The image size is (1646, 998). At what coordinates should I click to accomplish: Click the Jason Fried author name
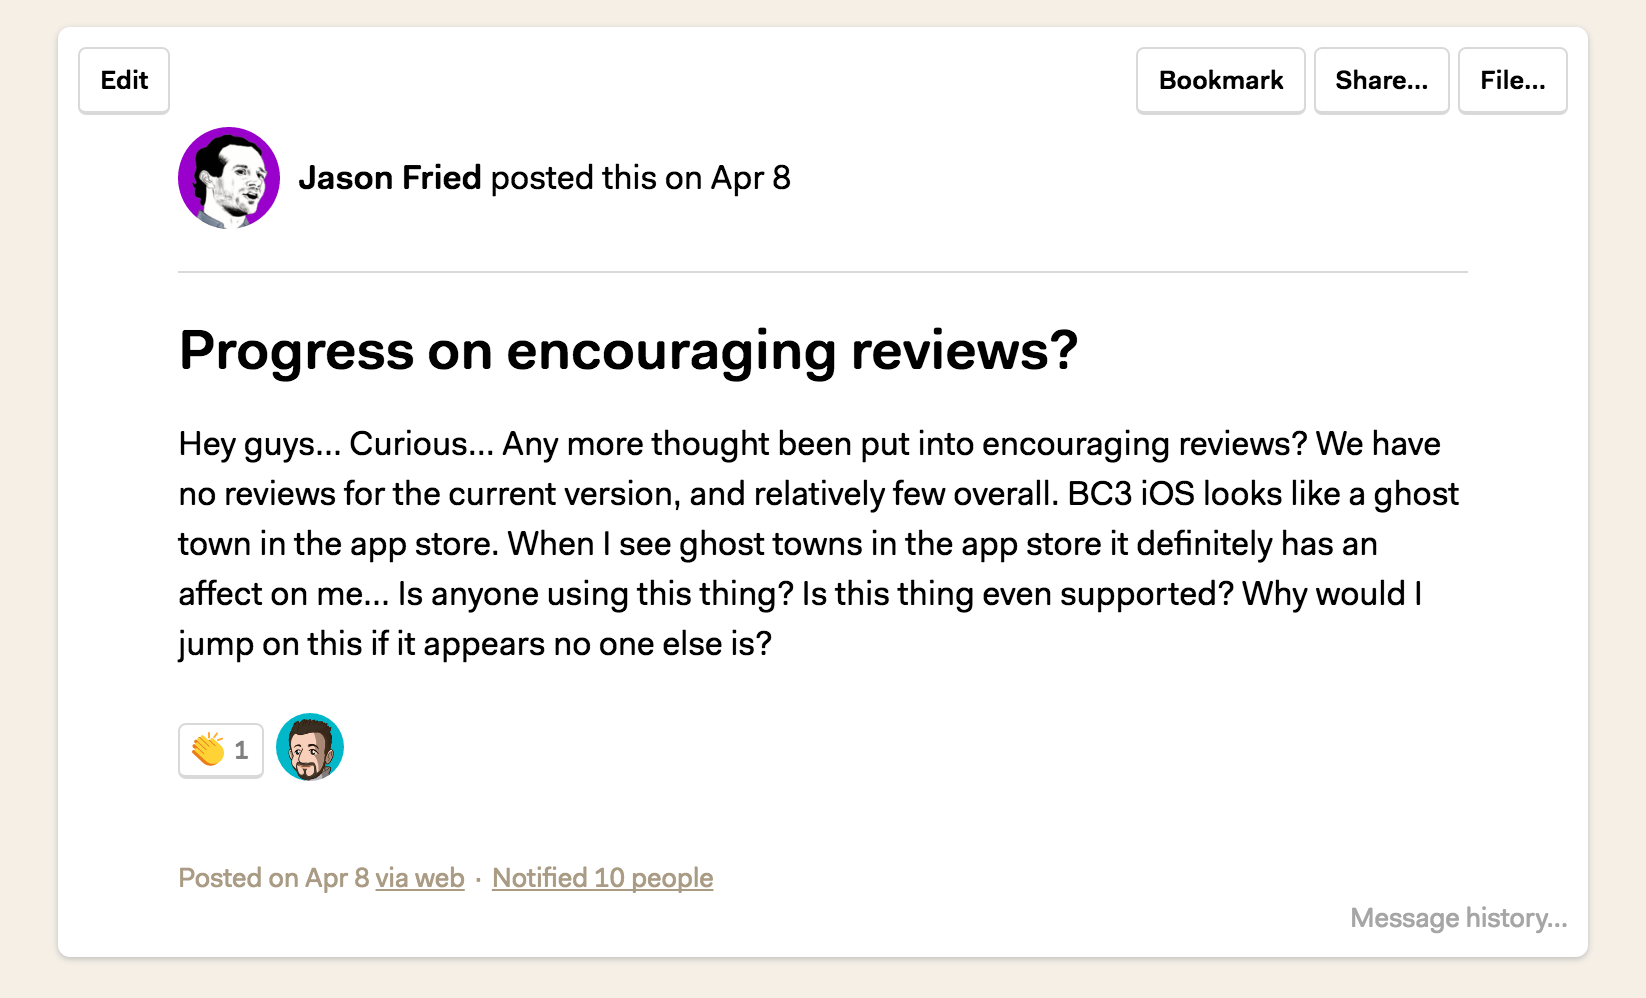(x=390, y=178)
